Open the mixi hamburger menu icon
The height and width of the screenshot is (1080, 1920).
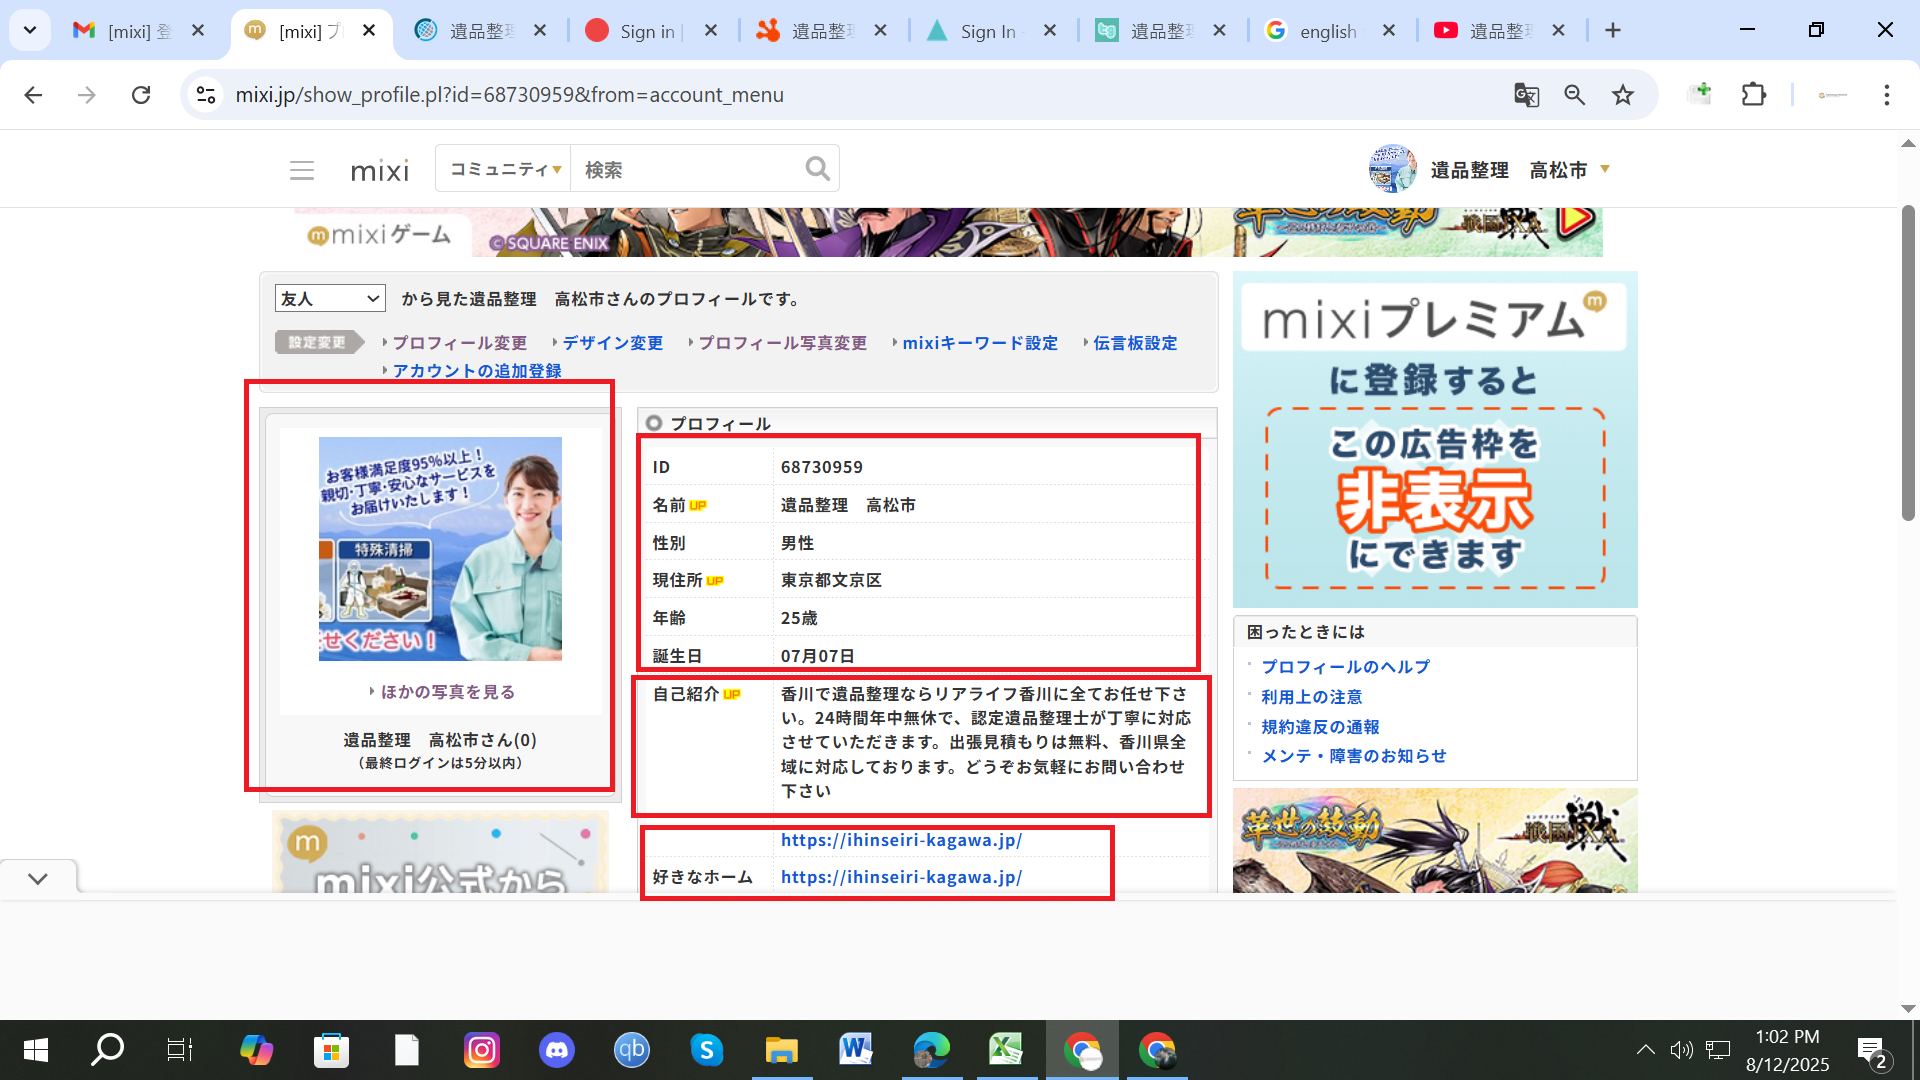[x=301, y=170]
